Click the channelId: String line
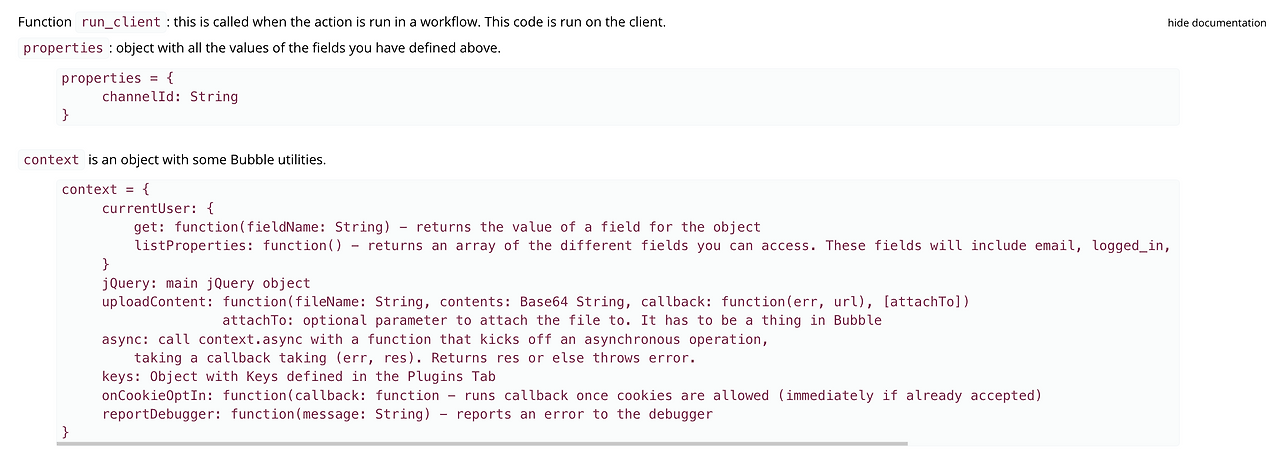The image size is (1280, 461). point(169,97)
